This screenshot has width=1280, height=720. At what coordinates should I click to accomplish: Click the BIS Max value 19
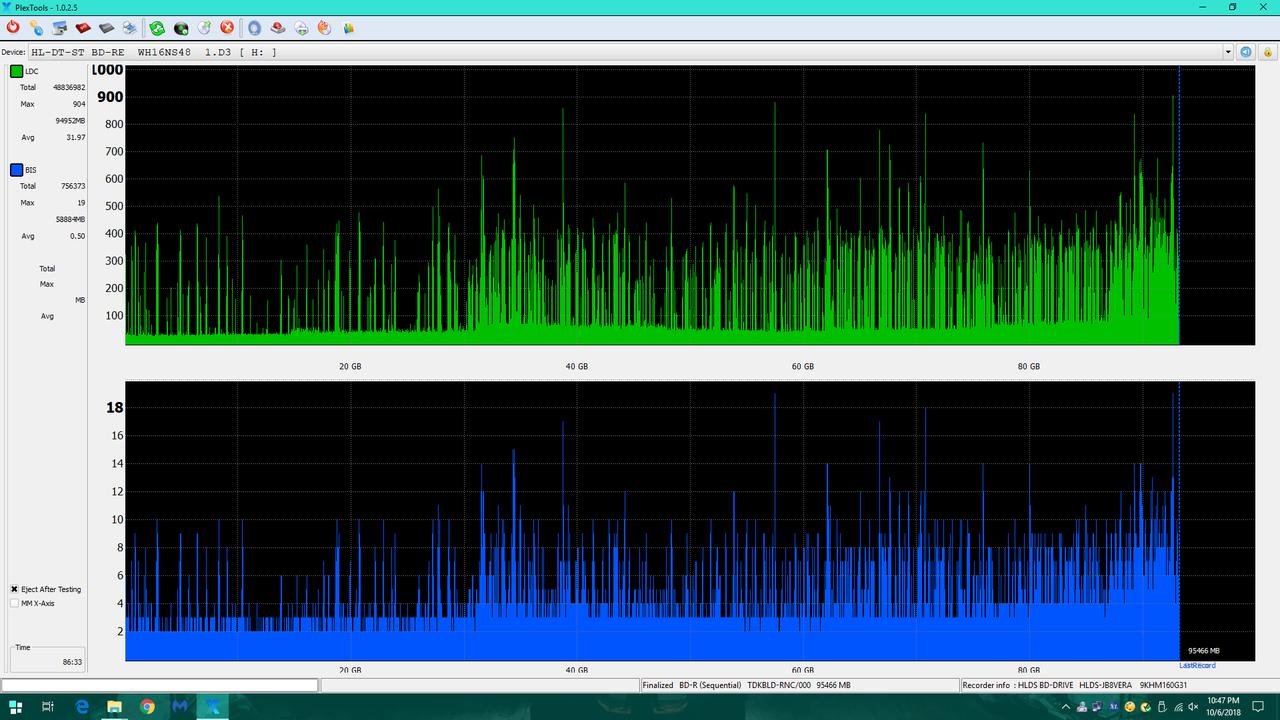click(81, 203)
